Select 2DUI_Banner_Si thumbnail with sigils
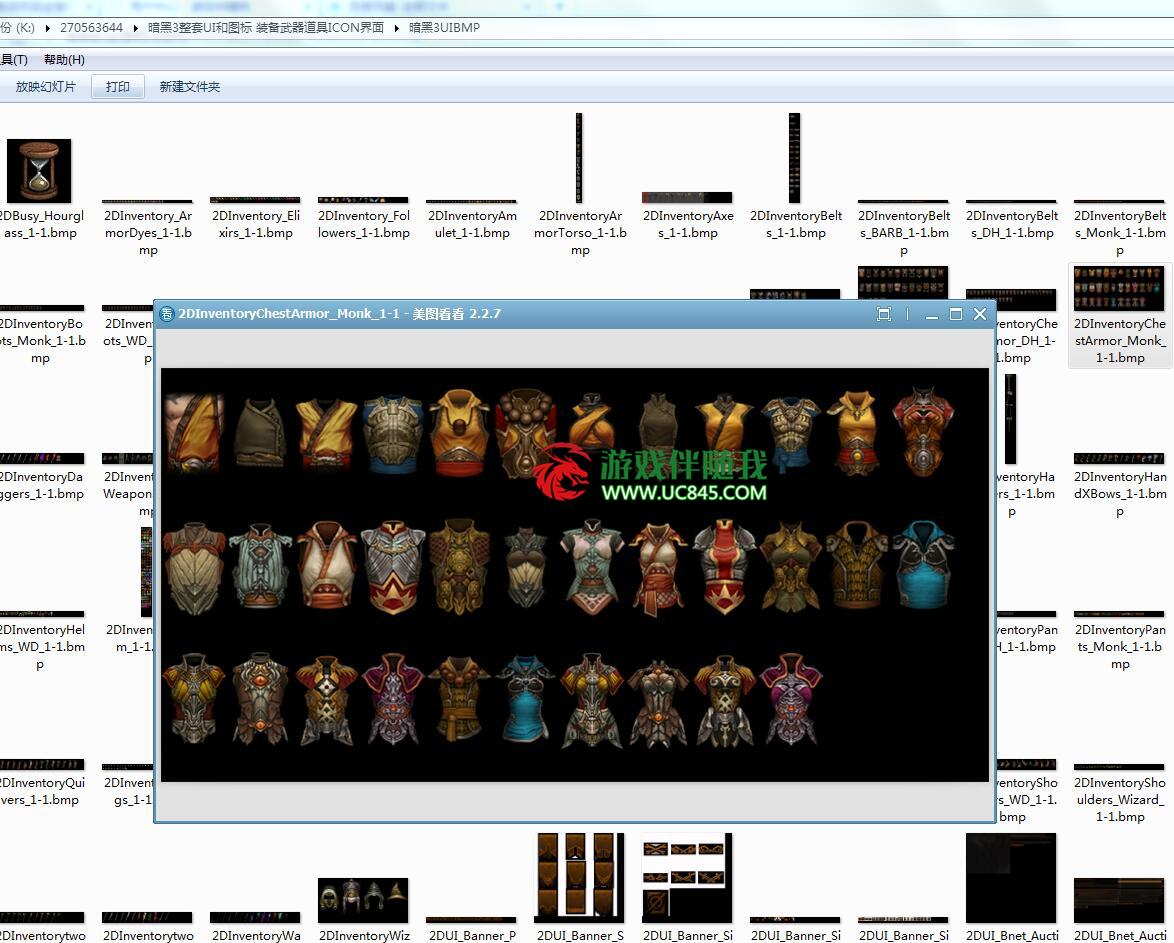 687,878
